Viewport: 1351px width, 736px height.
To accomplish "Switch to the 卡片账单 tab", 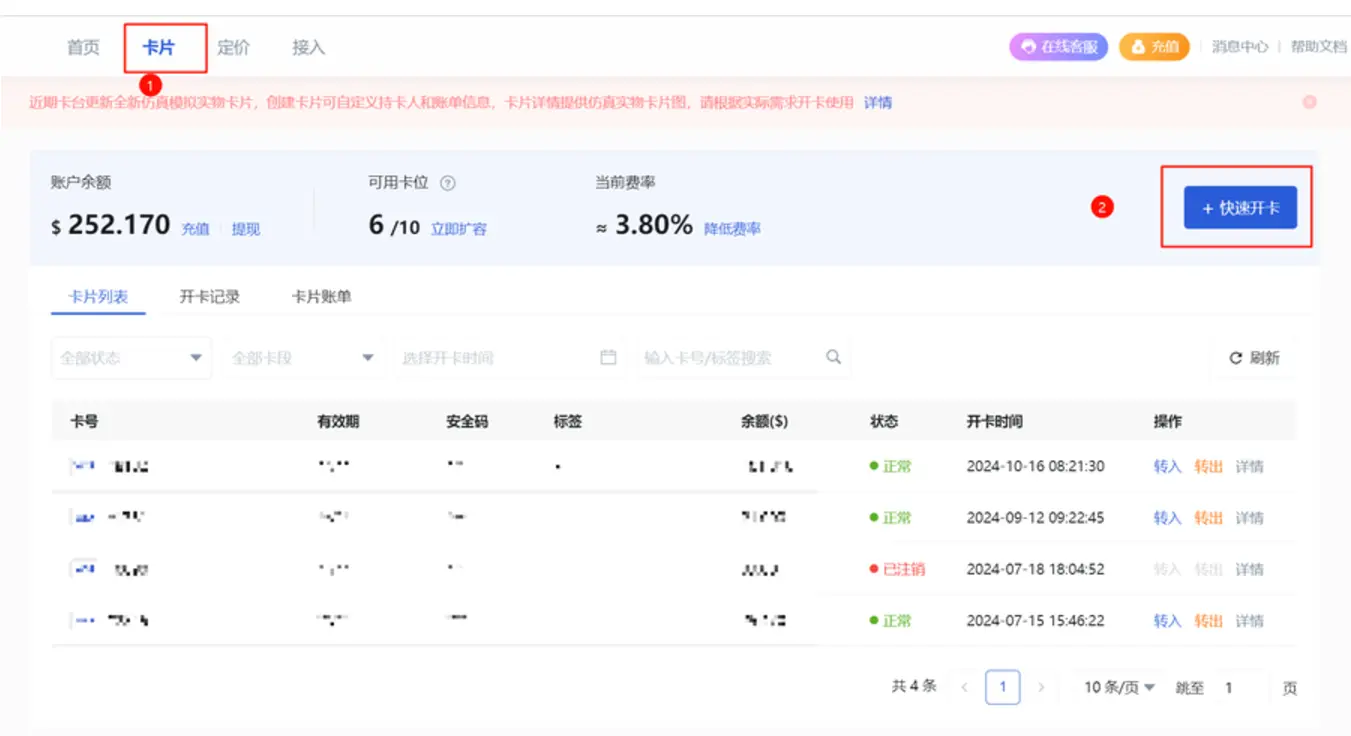I will click(x=321, y=297).
